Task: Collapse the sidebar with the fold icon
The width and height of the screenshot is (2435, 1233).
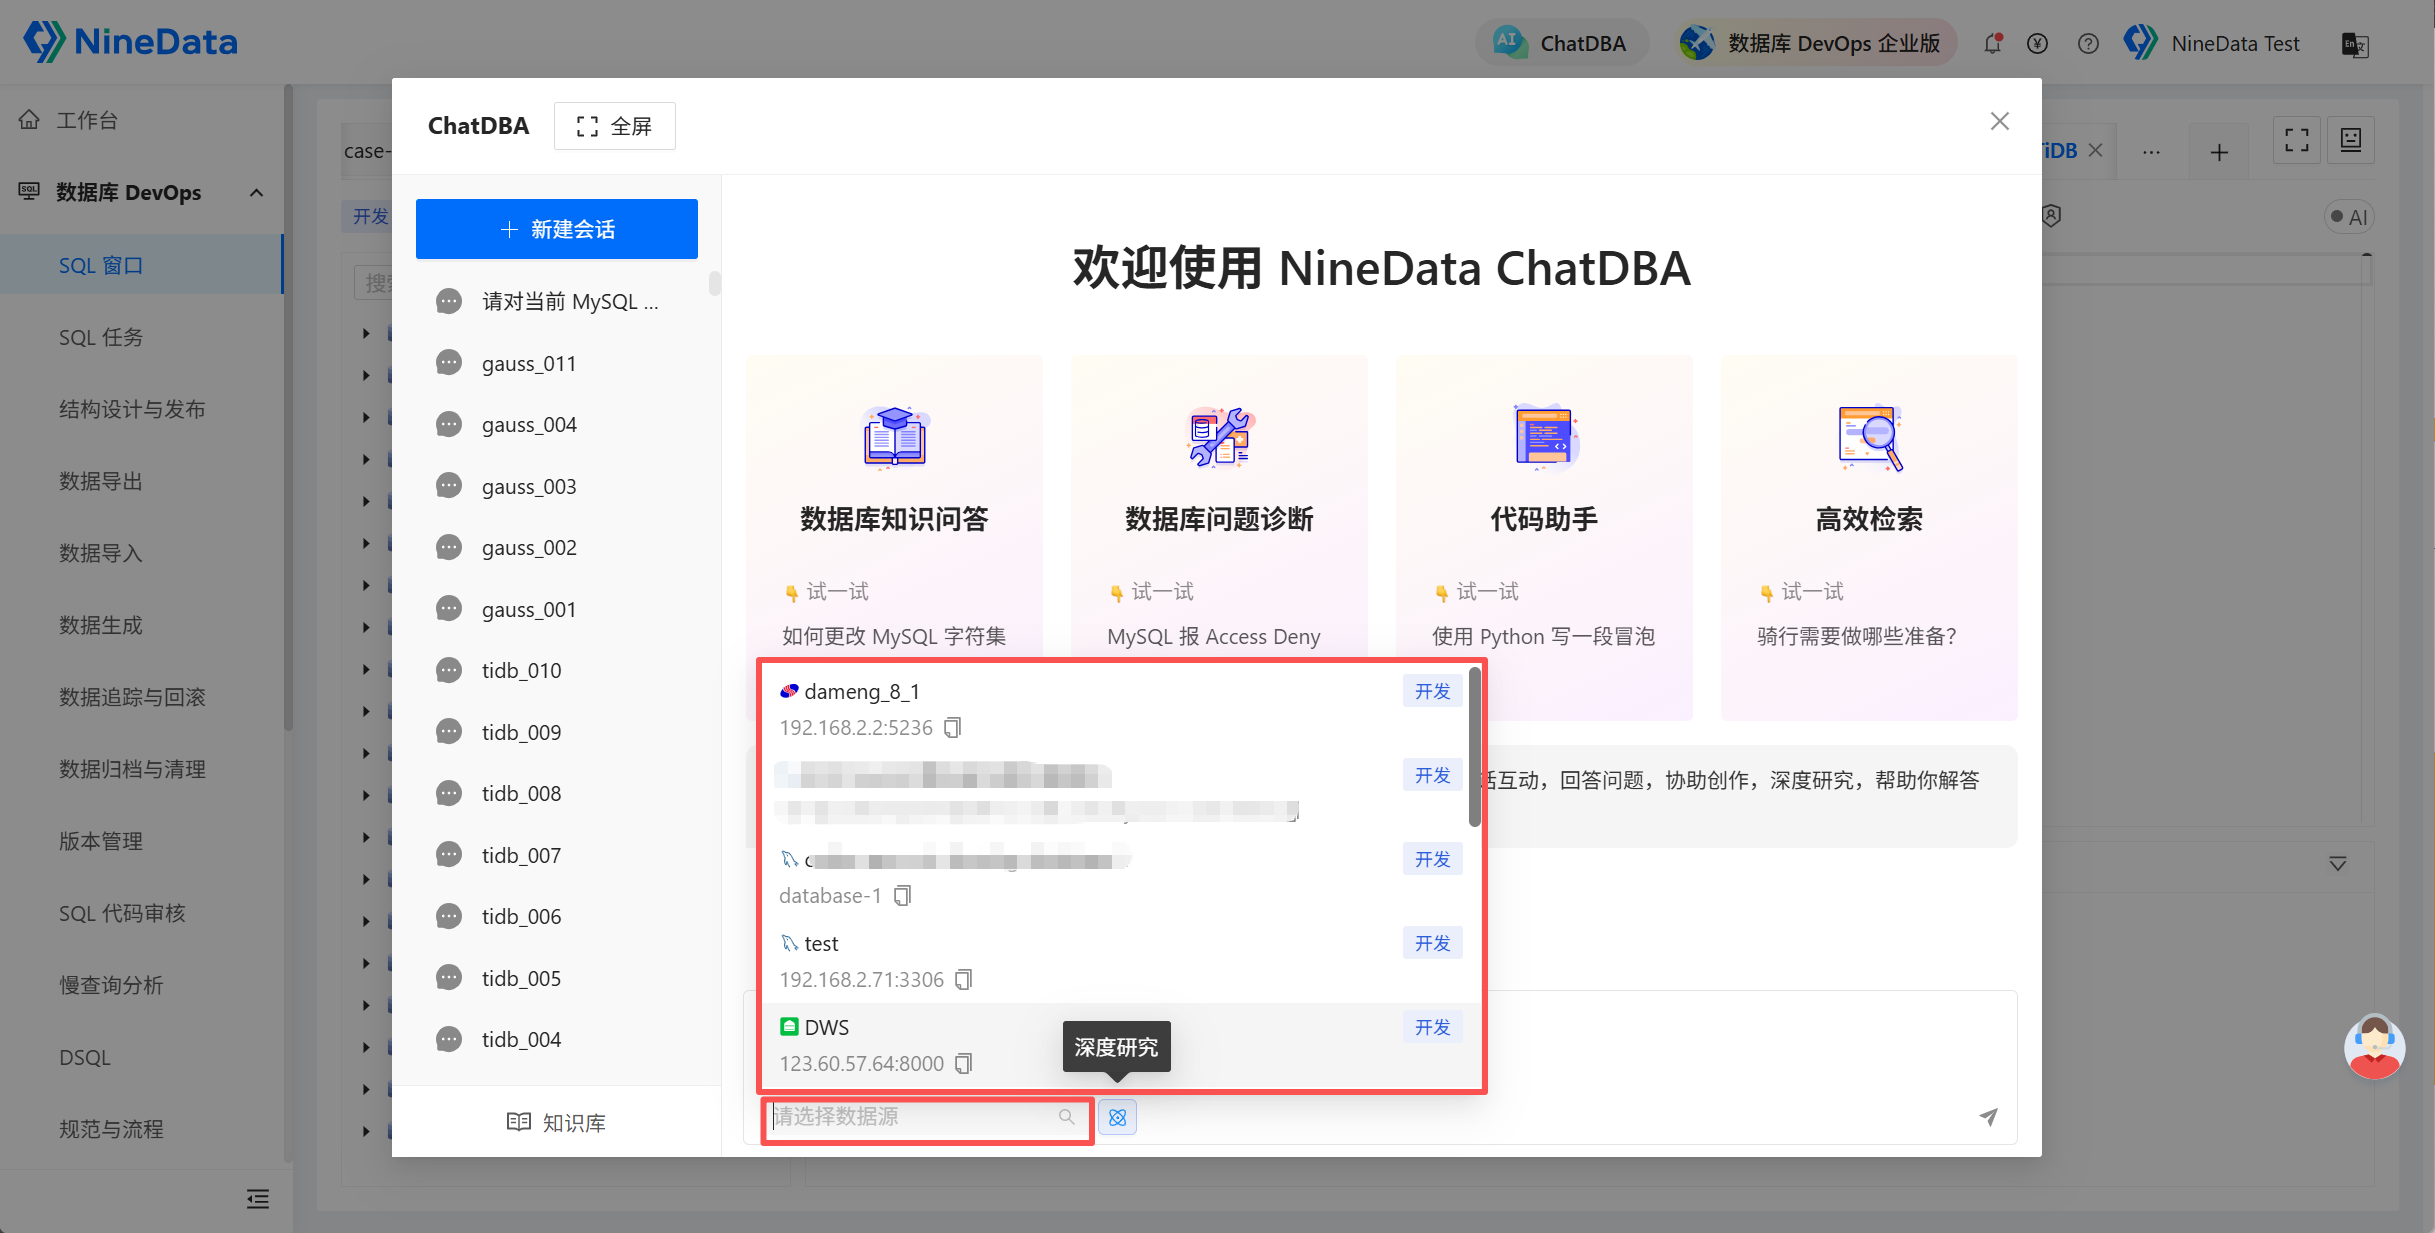Action: 258,1199
